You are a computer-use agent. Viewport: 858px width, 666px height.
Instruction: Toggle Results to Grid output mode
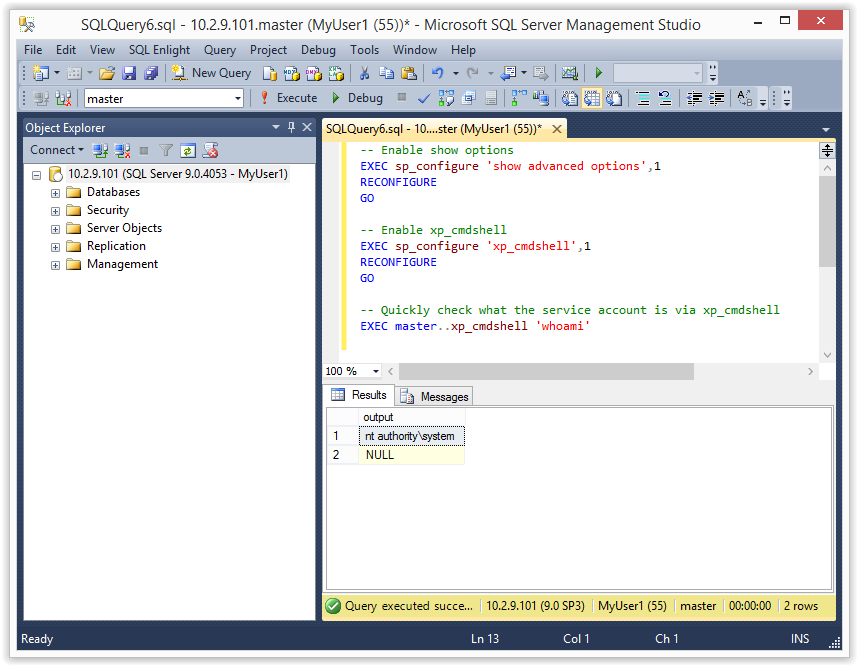click(592, 99)
